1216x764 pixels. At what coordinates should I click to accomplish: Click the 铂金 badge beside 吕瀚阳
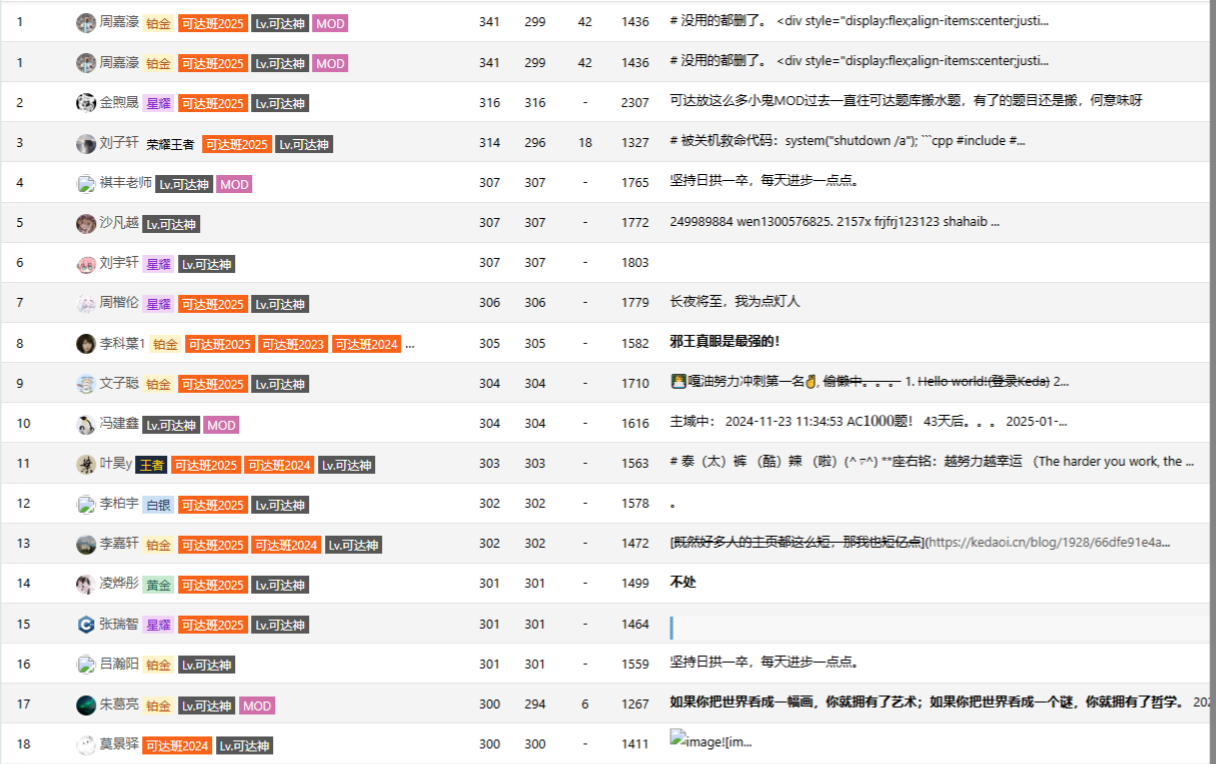(x=158, y=665)
